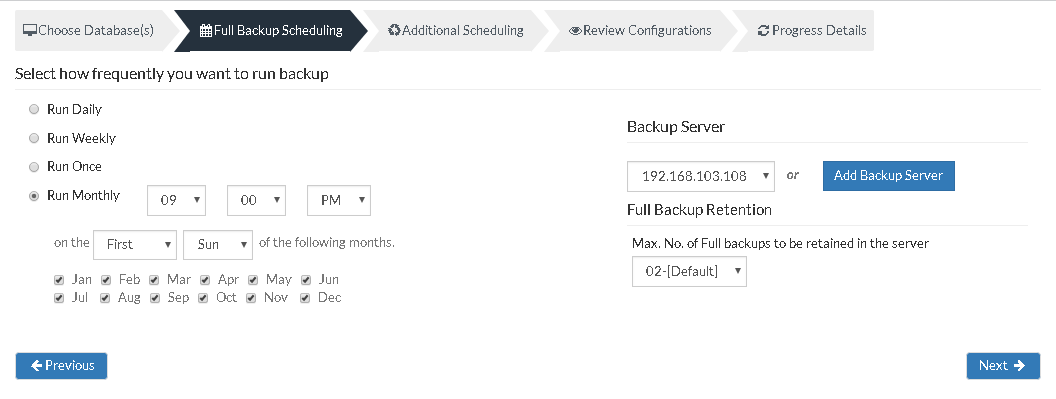The image size is (1056, 399).
Task: Click the right arrow icon on Next button
Action: [x=1019, y=365]
